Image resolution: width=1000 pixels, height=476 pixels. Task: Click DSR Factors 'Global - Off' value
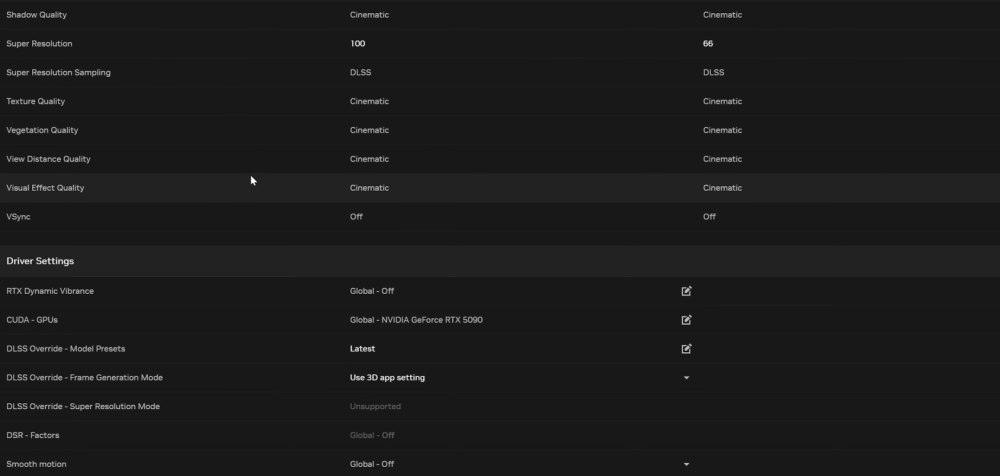click(x=372, y=435)
